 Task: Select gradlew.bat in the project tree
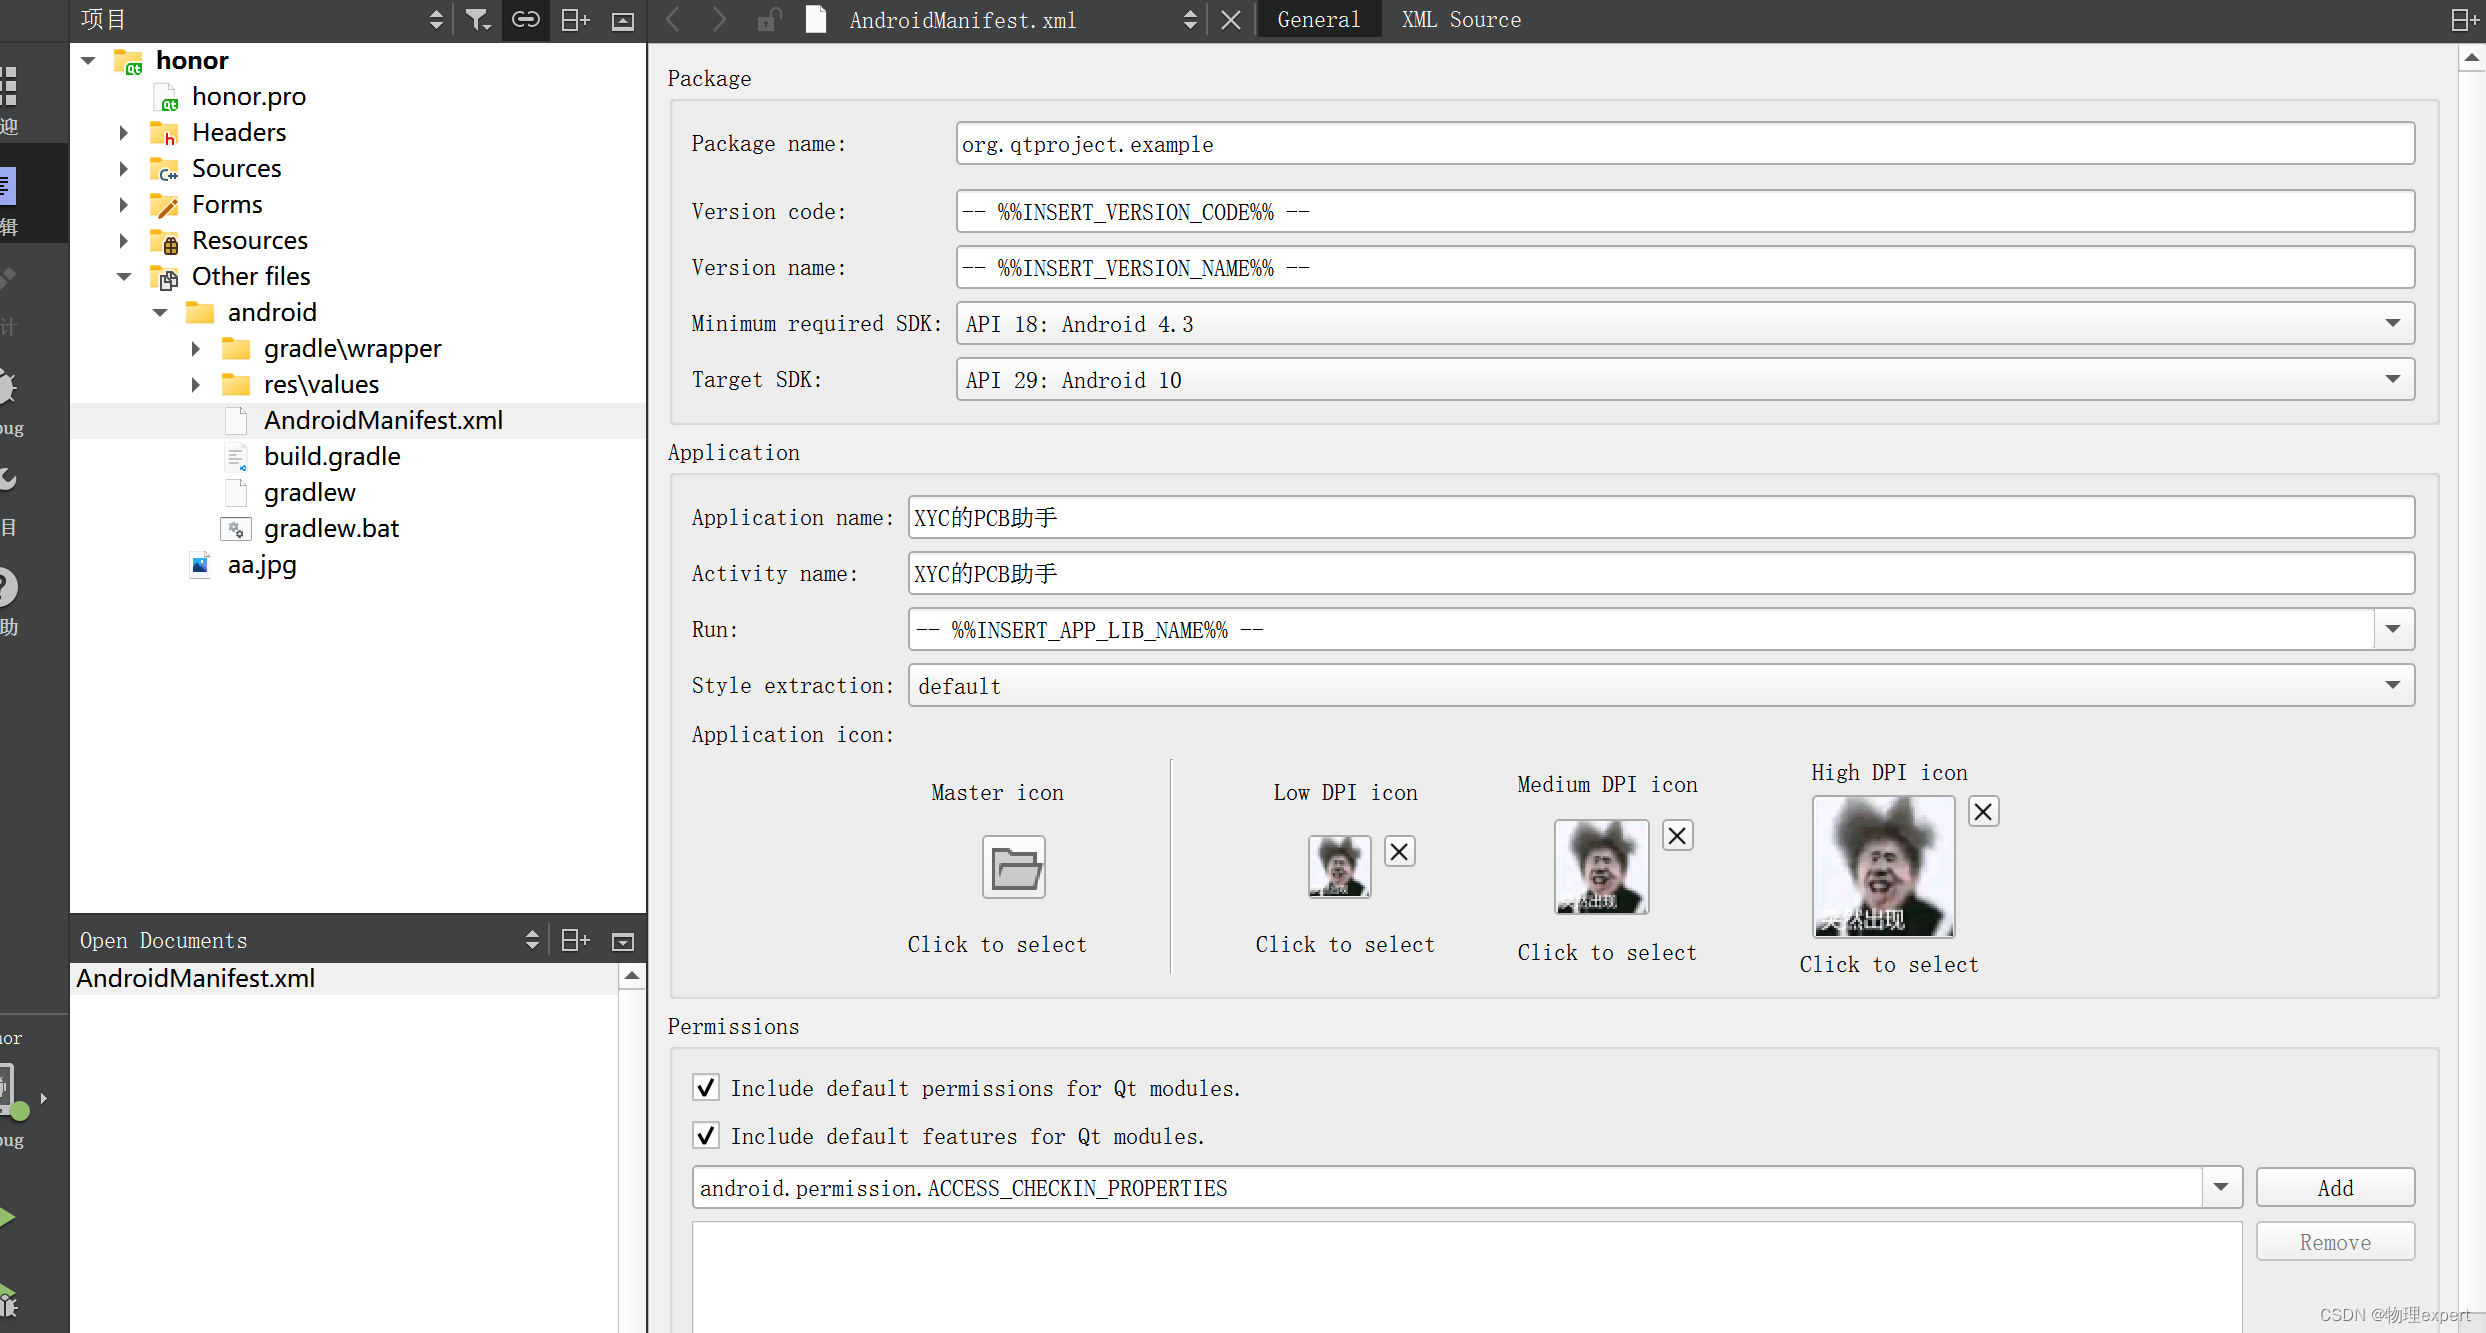click(x=331, y=528)
